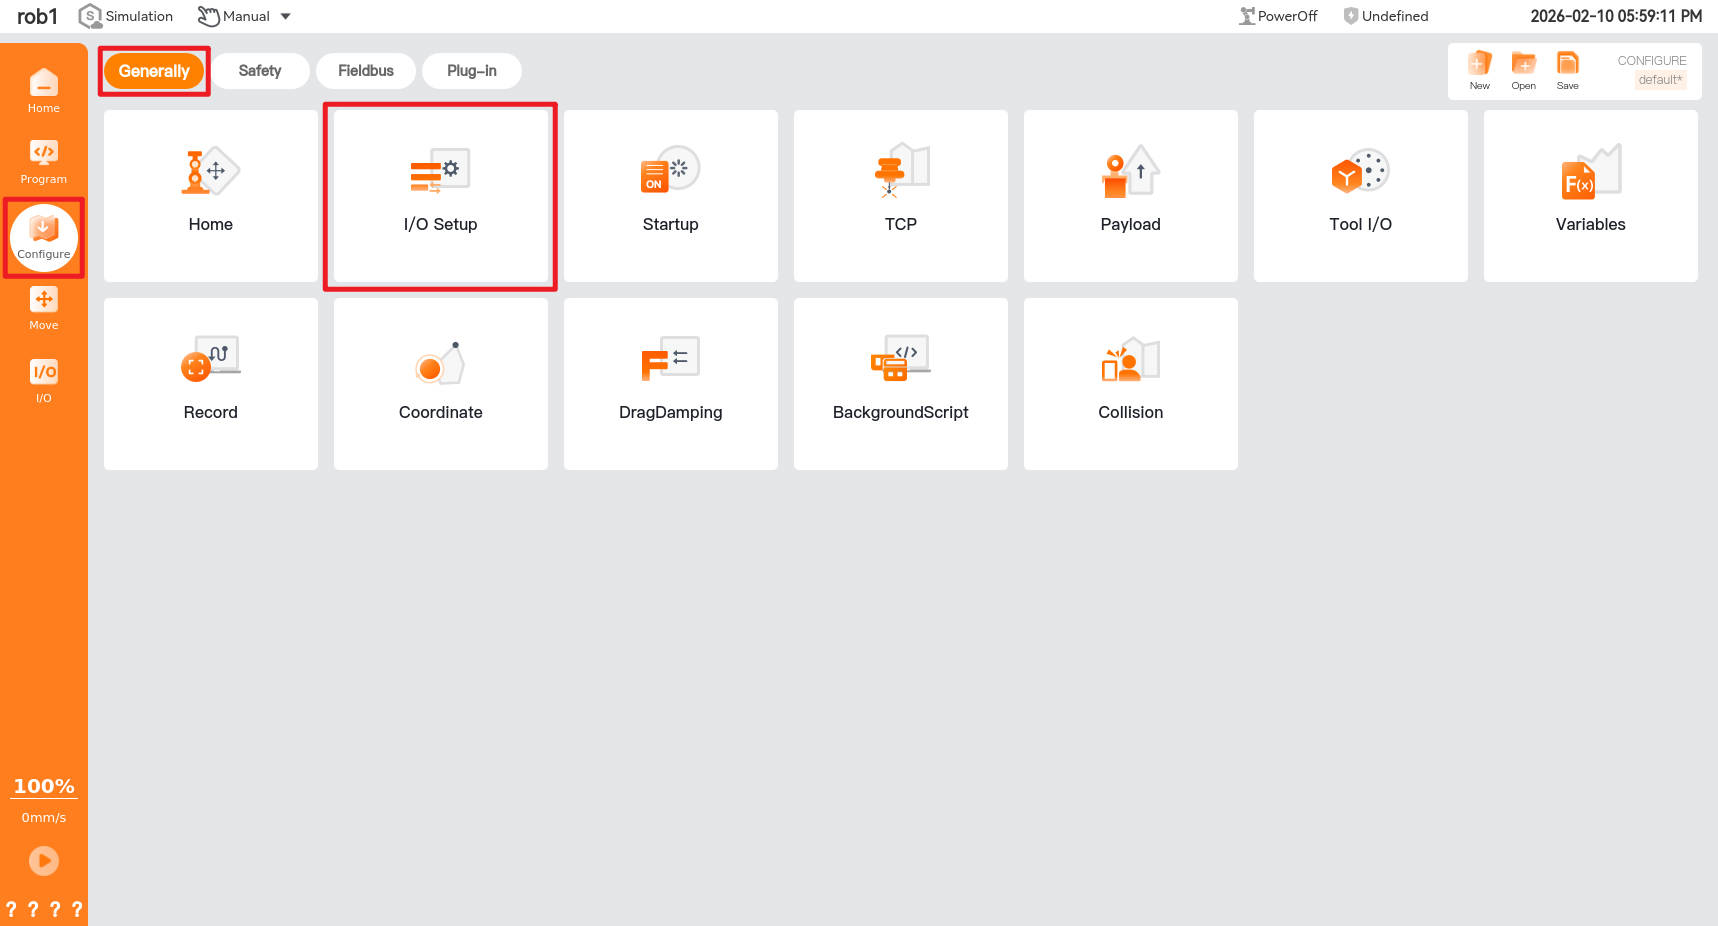
Task: Open the Payload settings tile
Action: [x=1130, y=196]
